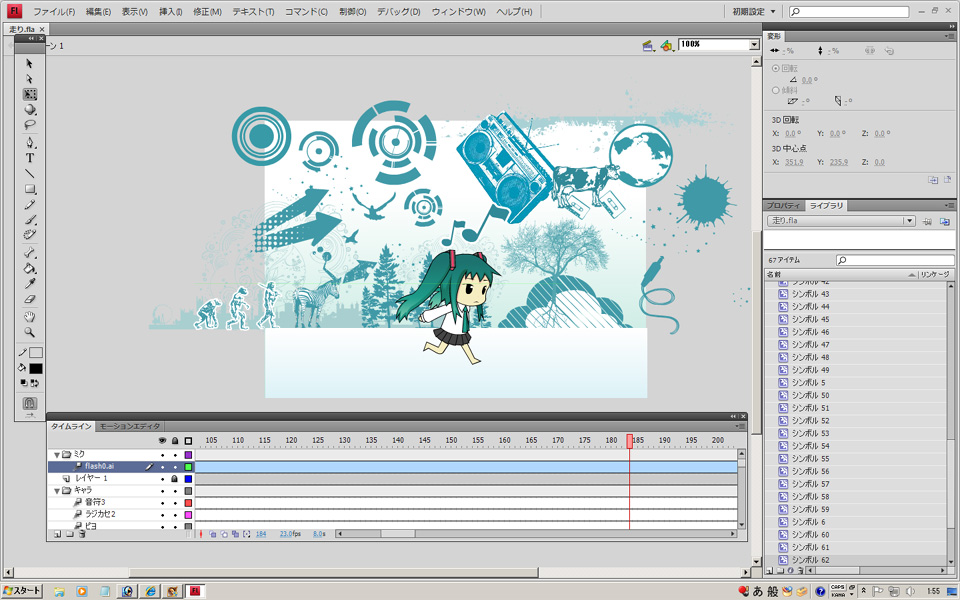The image size is (960, 600).
Task: Toggle lock on レイヤー 1 layer
Action: [175, 479]
